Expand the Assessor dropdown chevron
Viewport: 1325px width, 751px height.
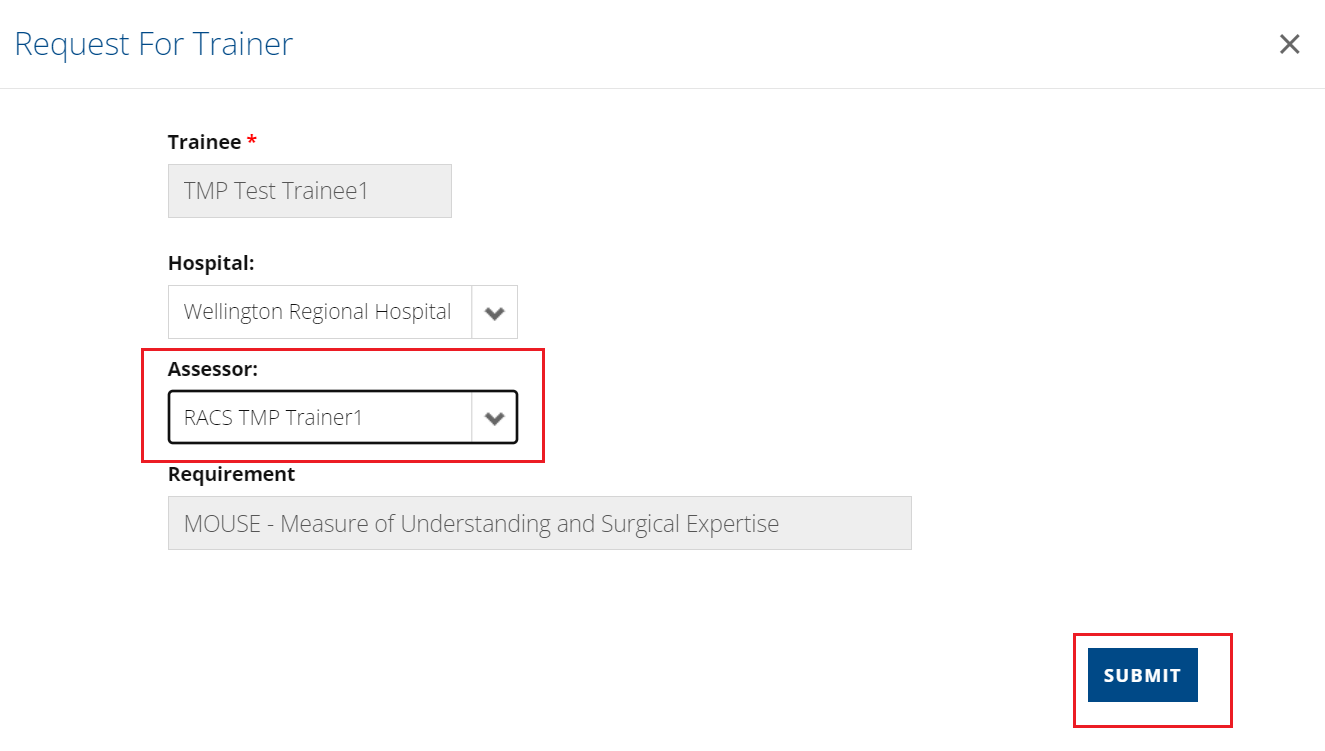pyautogui.click(x=494, y=418)
